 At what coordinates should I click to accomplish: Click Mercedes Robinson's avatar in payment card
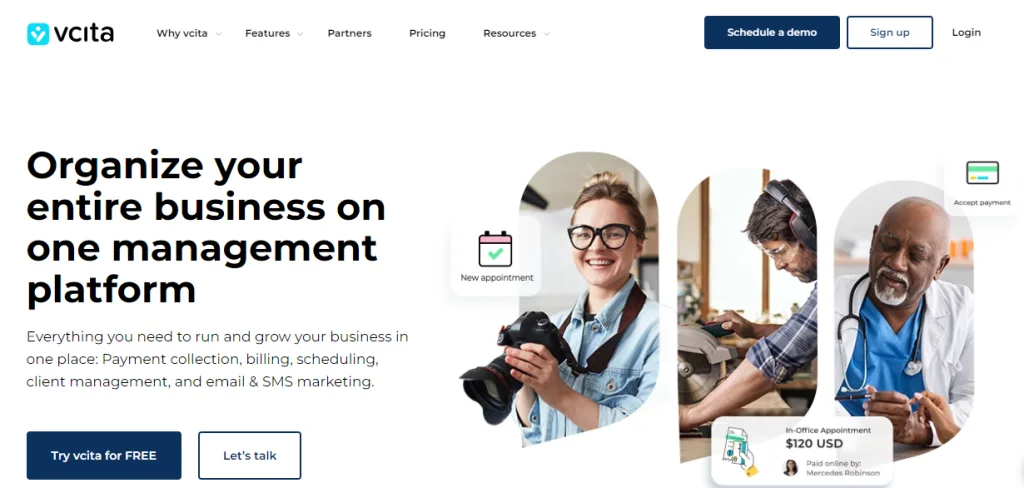[x=790, y=468]
